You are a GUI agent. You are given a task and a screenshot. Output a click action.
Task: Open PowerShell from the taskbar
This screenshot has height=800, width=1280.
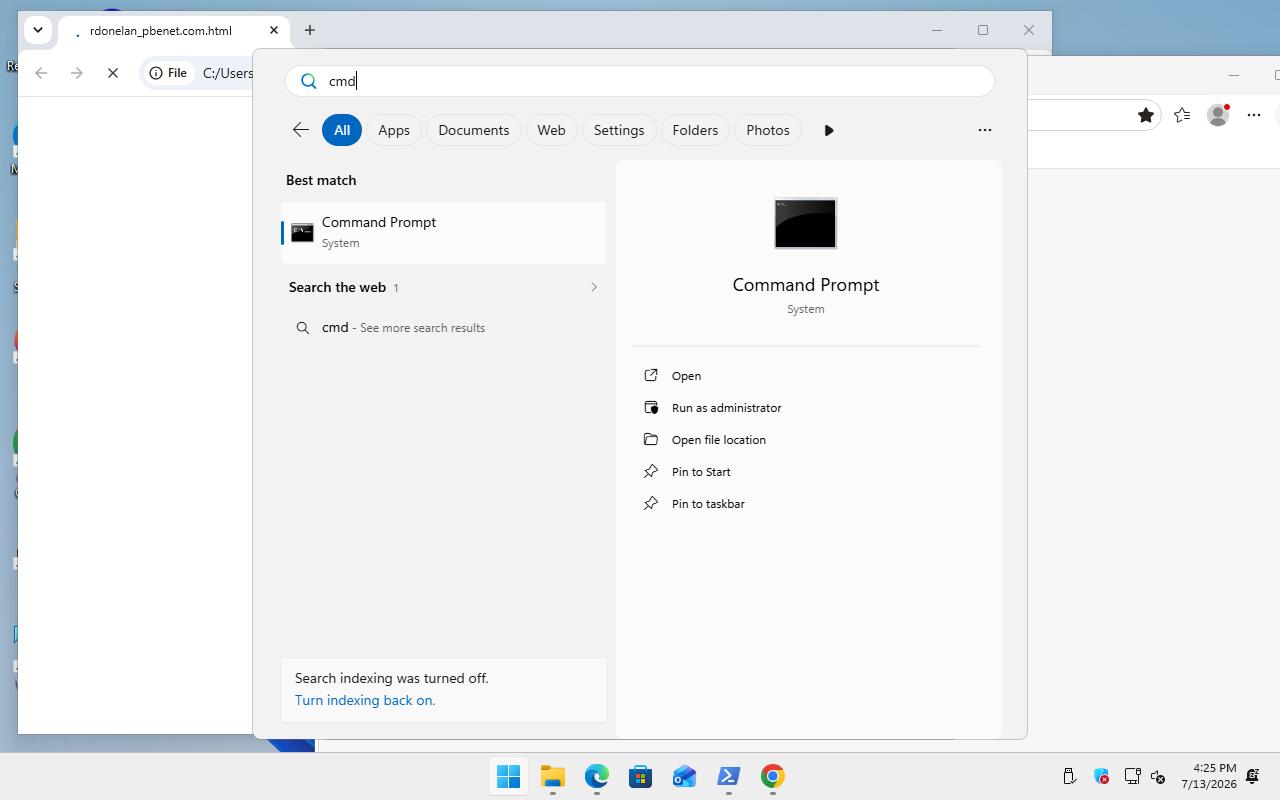point(729,776)
